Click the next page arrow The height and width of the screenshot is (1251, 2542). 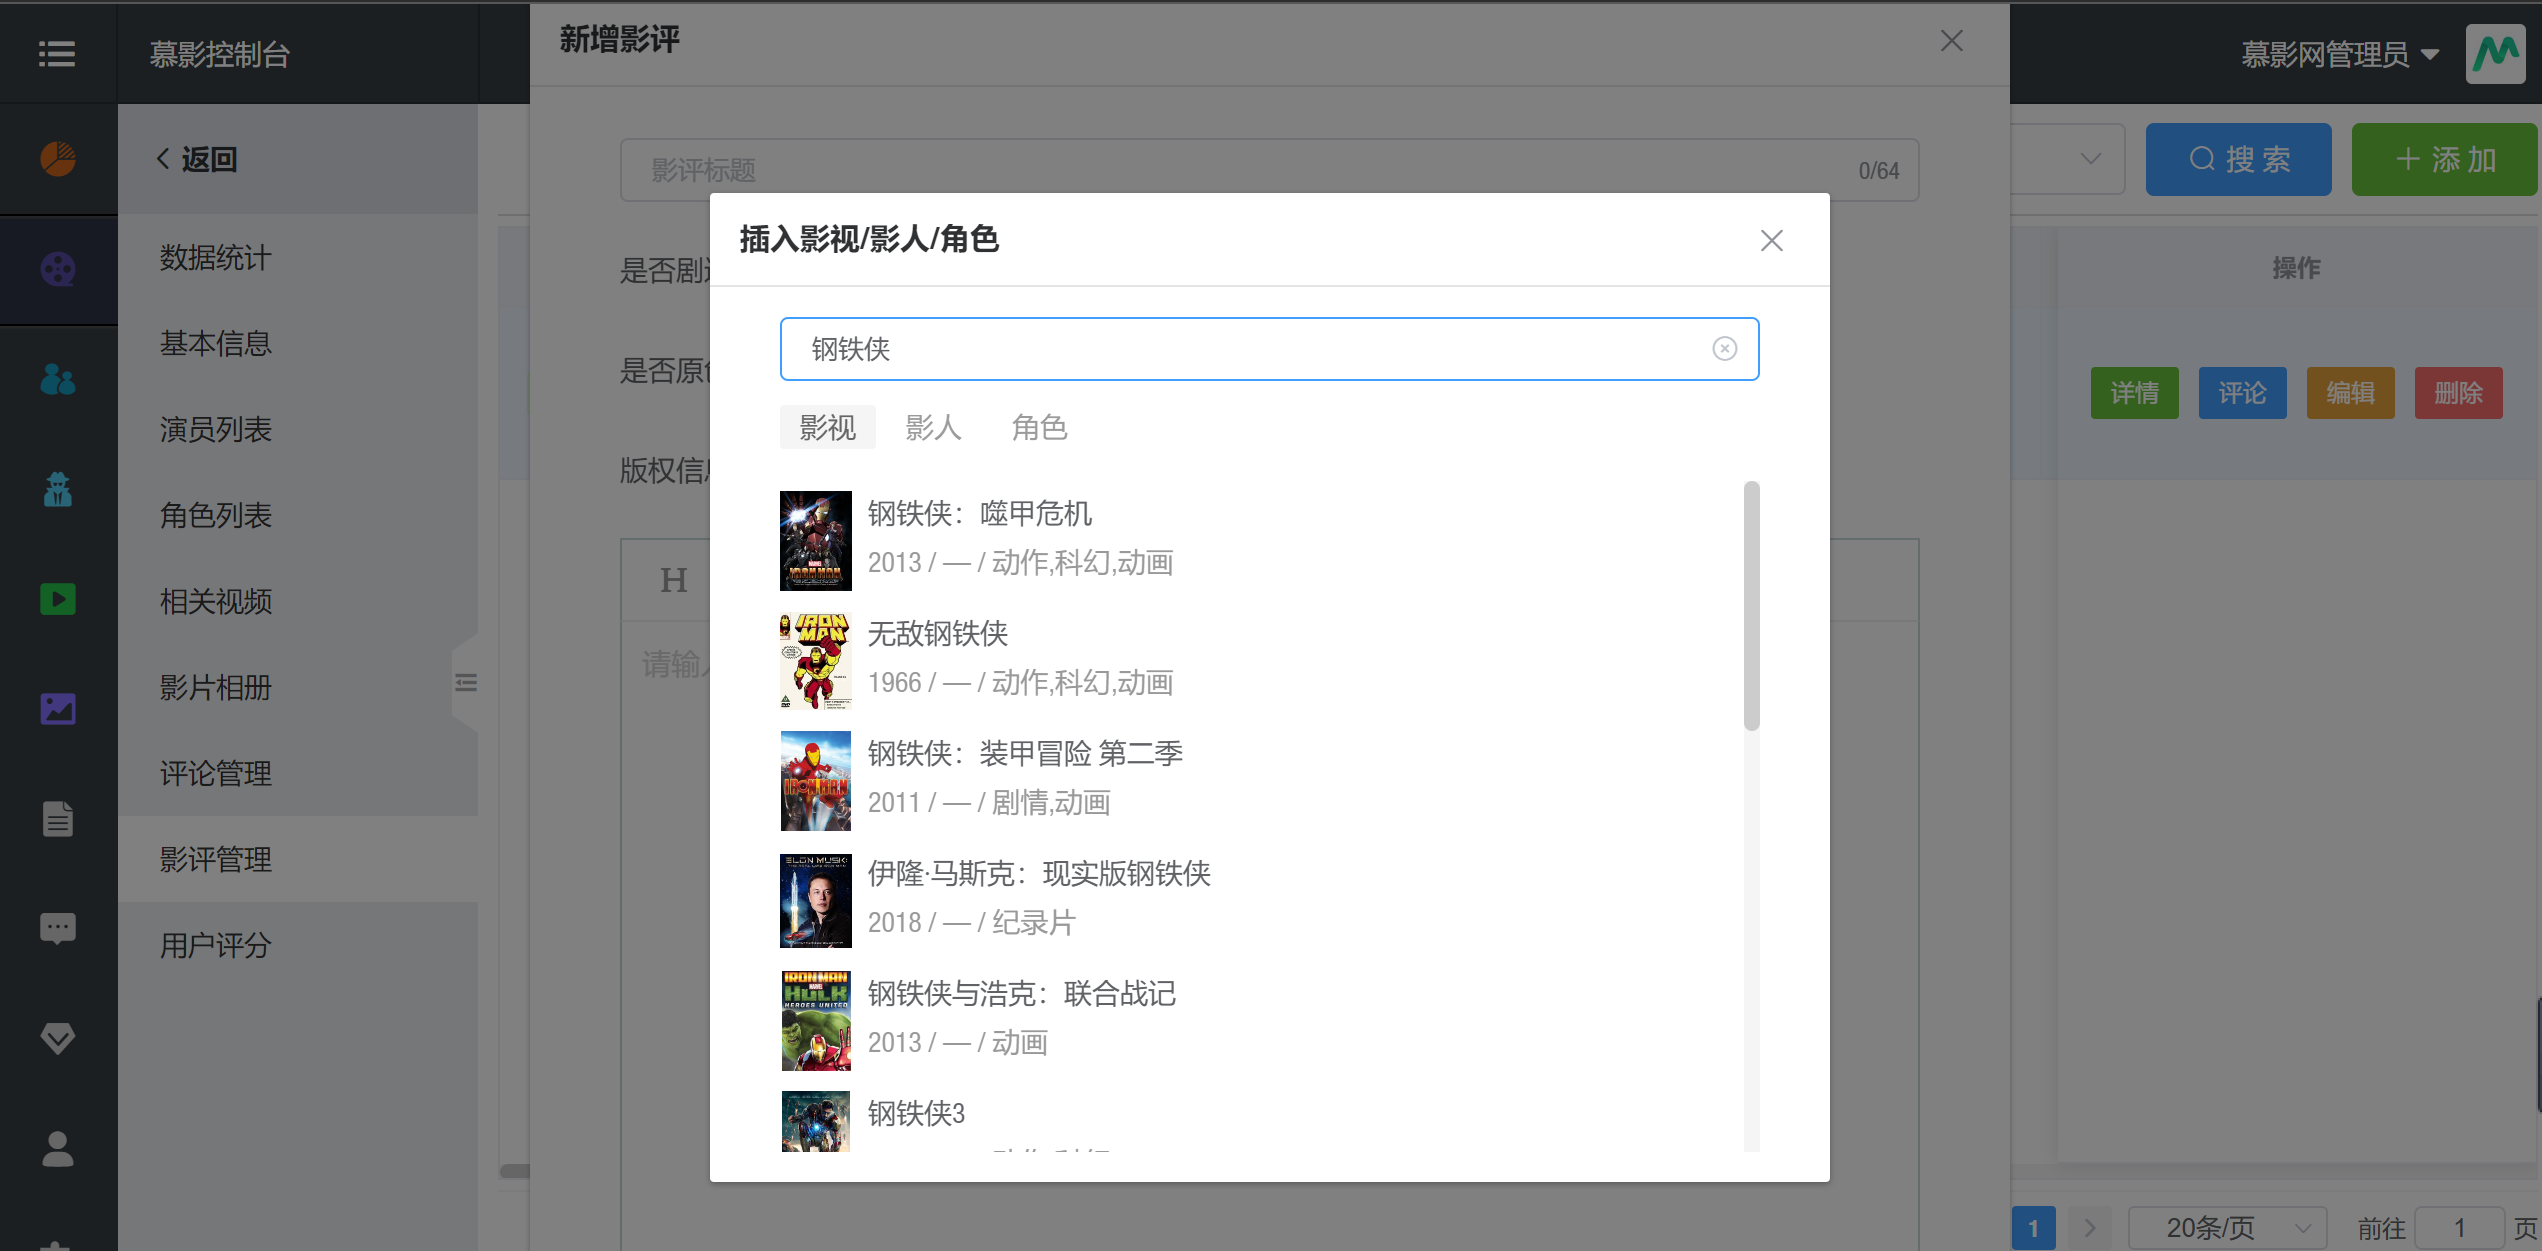(2089, 1227)
